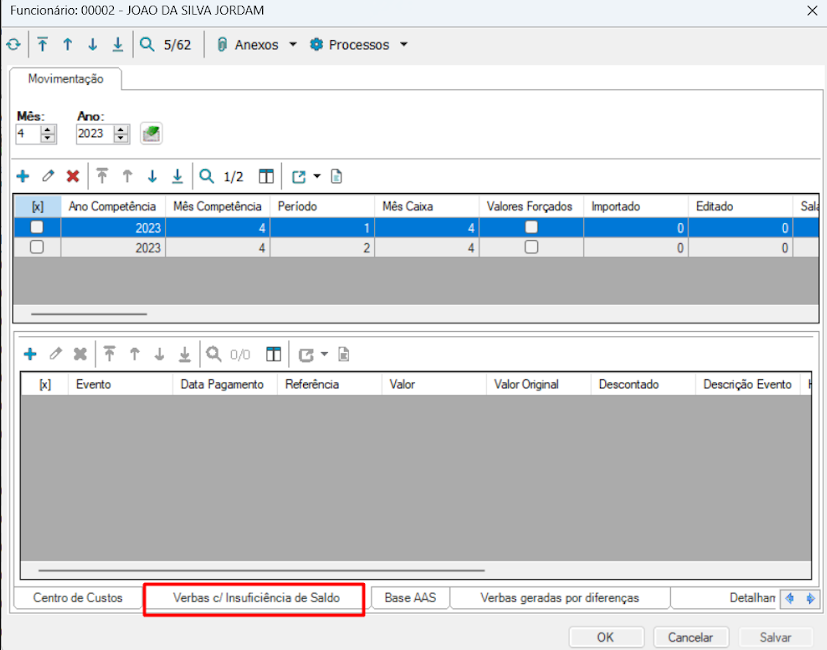
Task: Open the Anexos attachments menu
Action: pyautogui.click(x=257, y=45)
